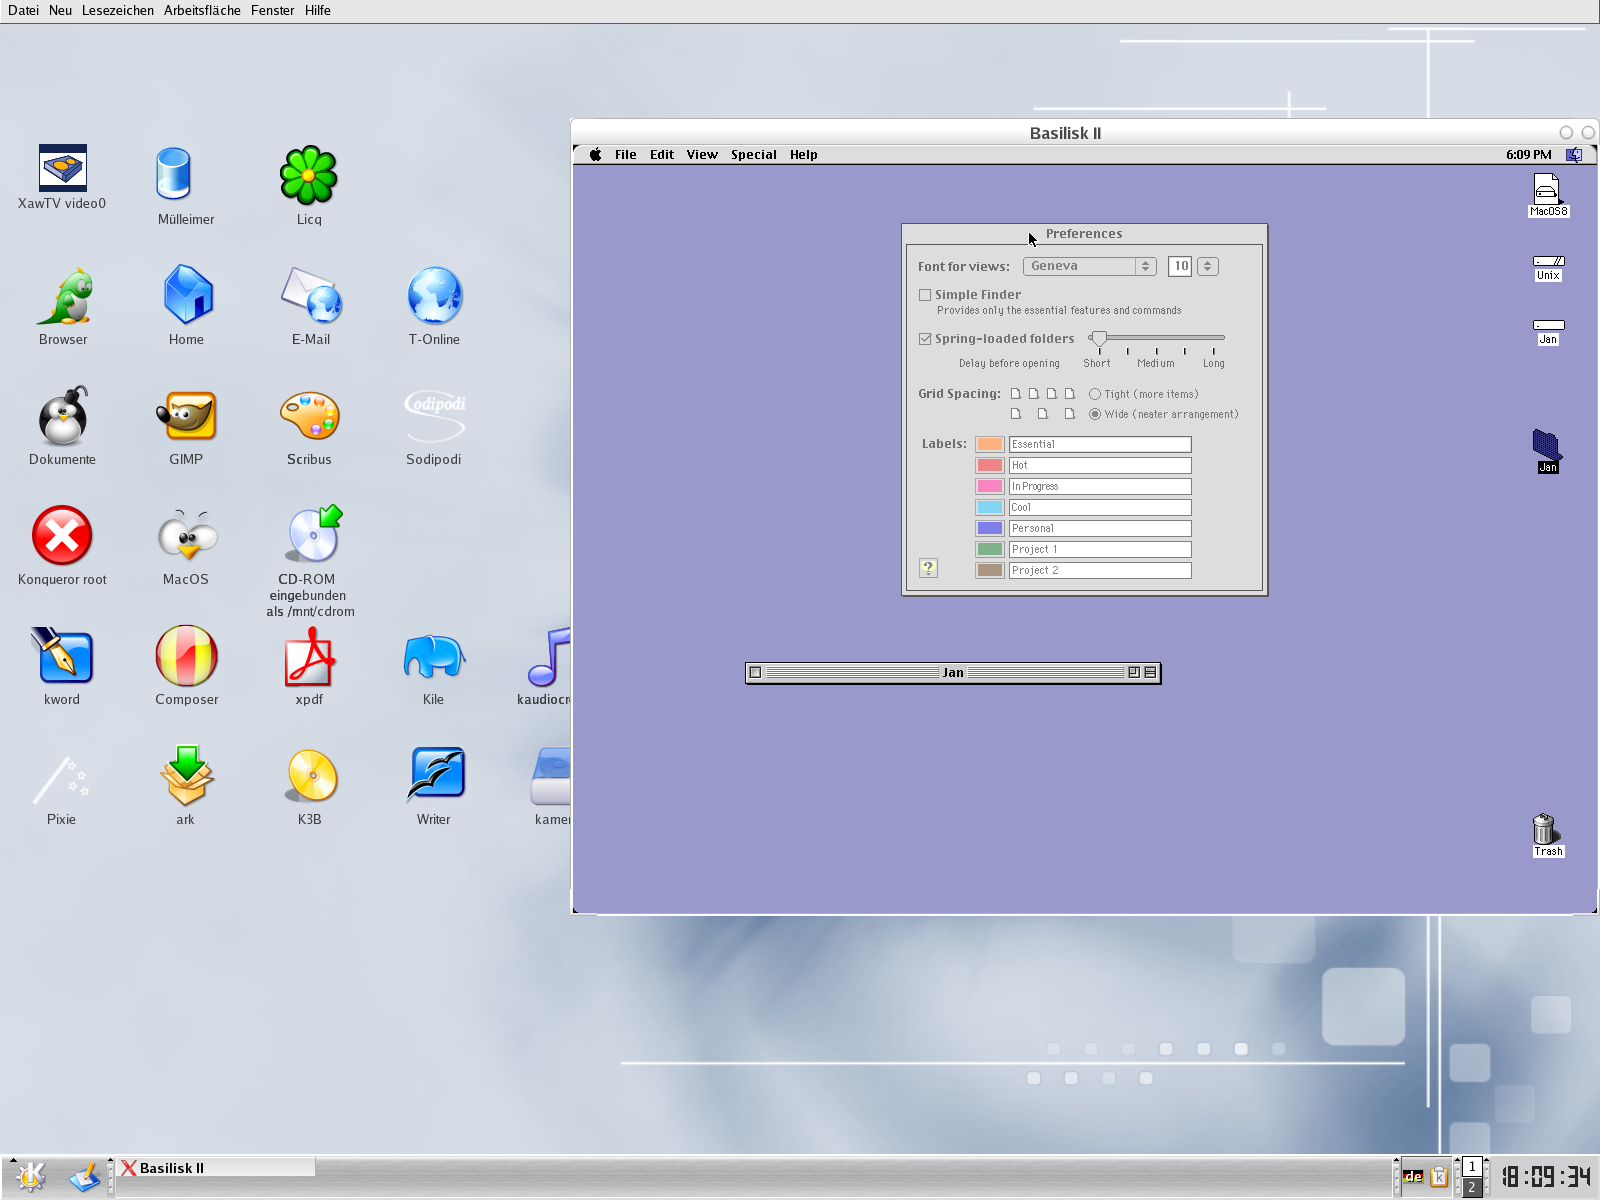
Task: Open the Mac application menu icon at top right
Action: [1574, 154]
